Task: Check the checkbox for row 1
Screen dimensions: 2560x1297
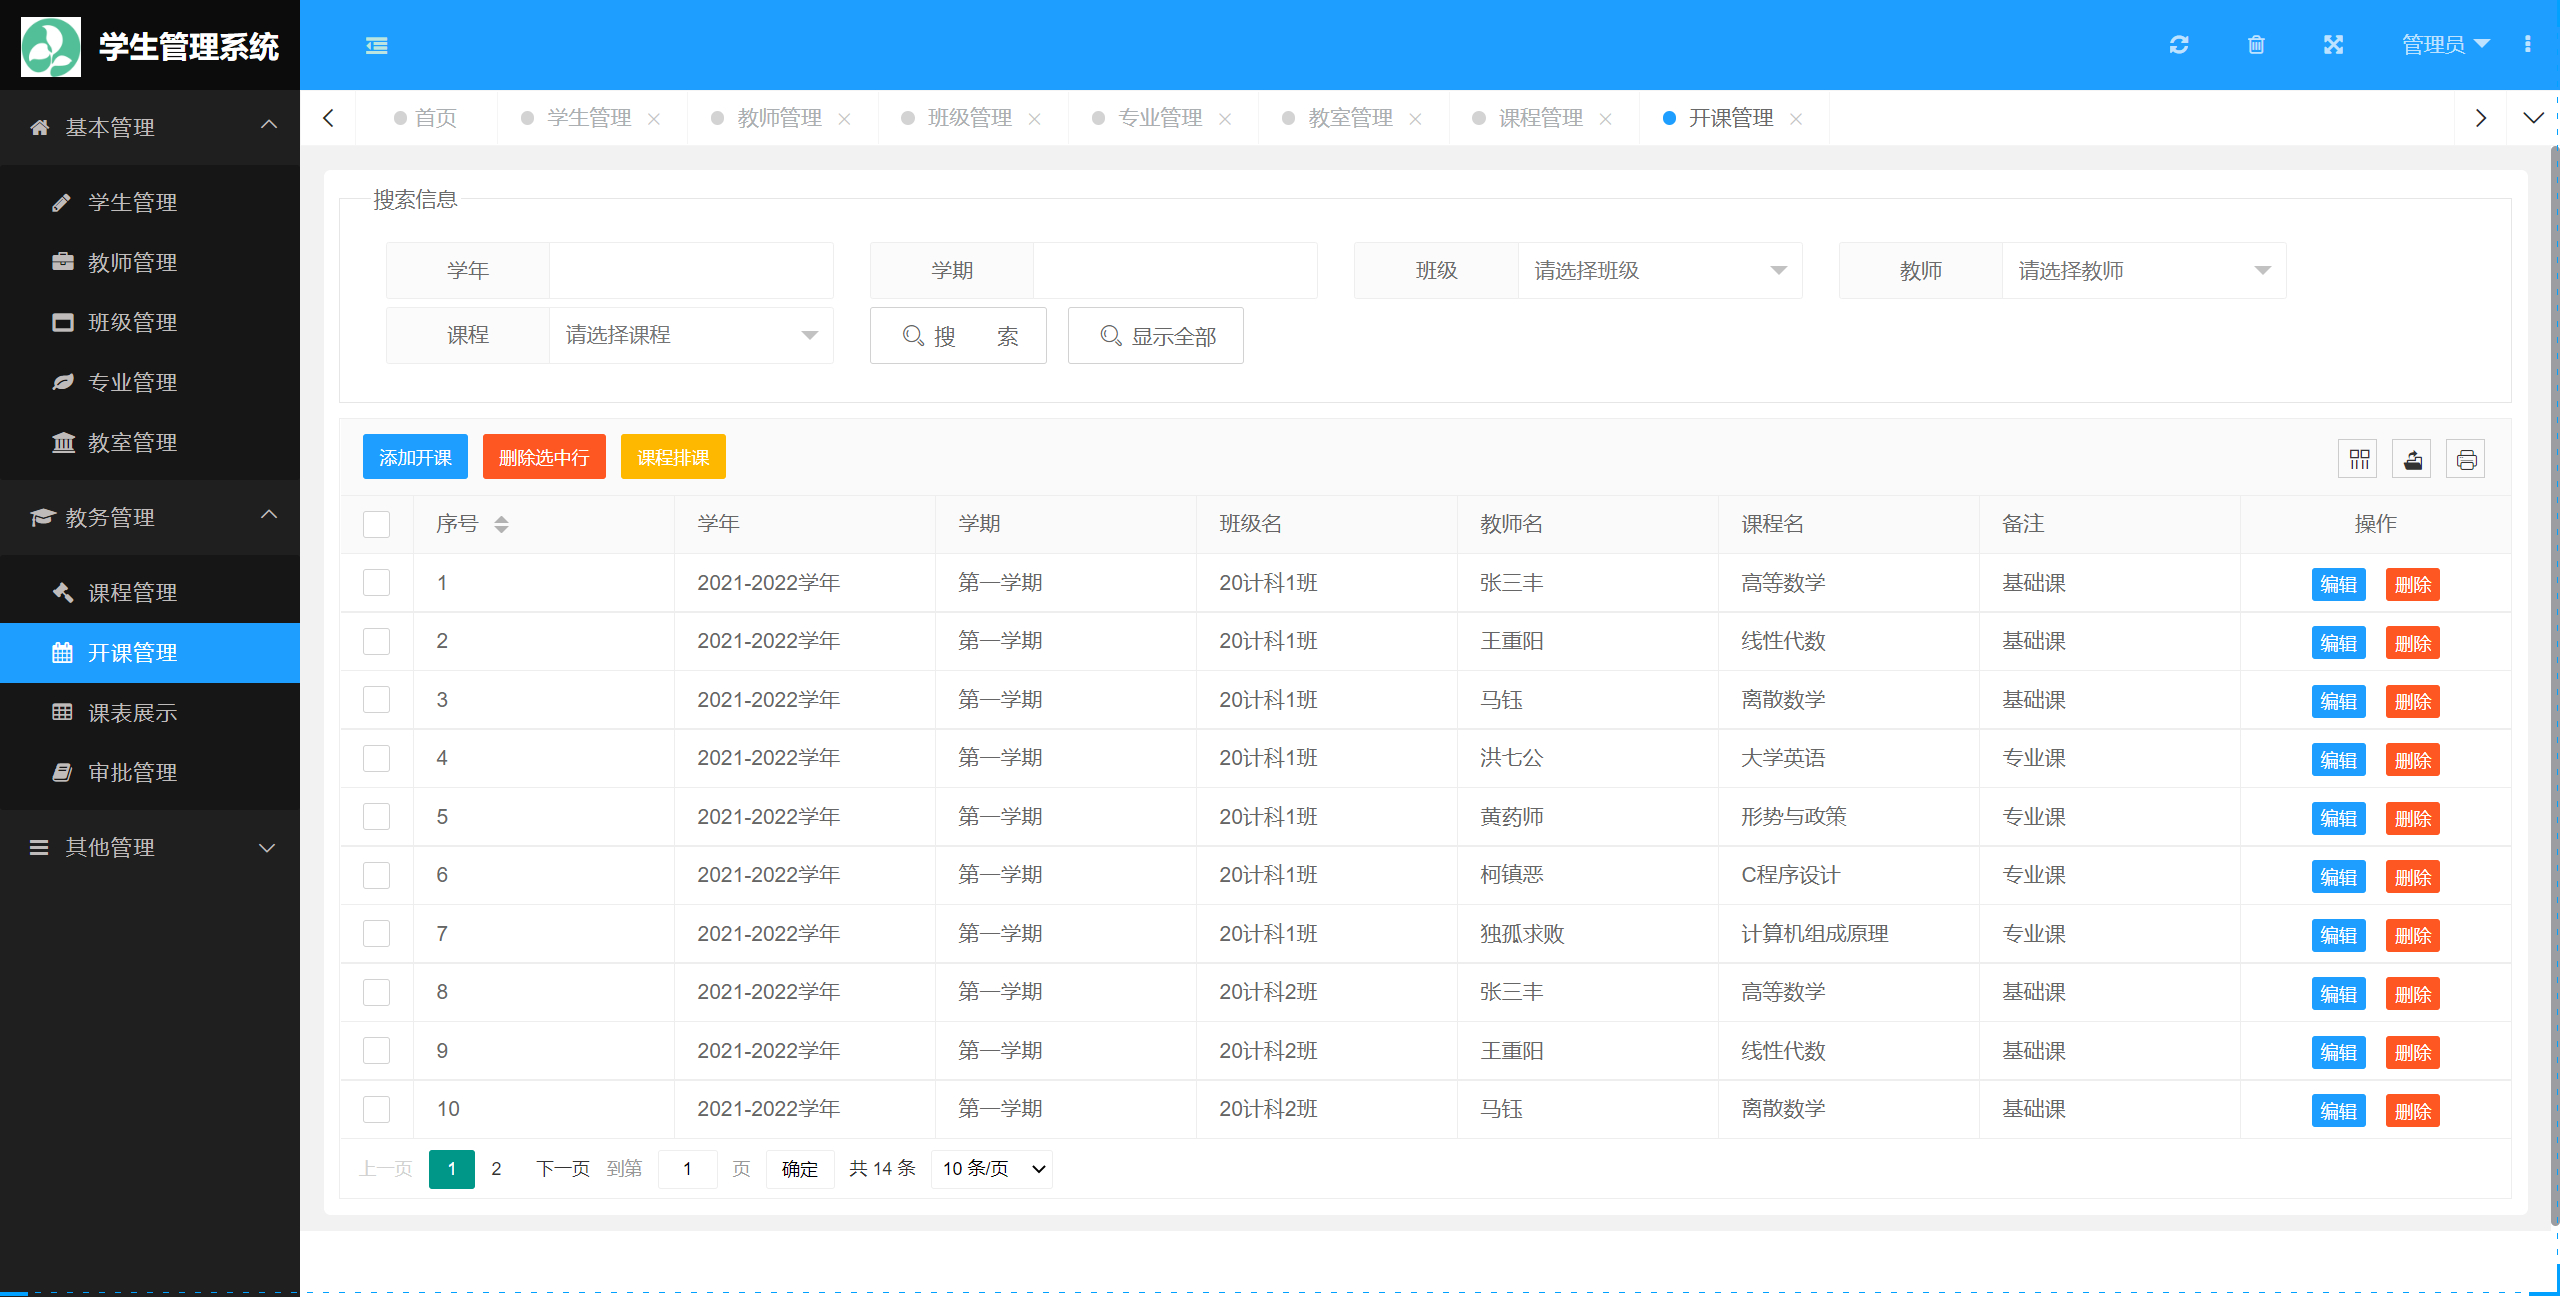Action: 376,583
